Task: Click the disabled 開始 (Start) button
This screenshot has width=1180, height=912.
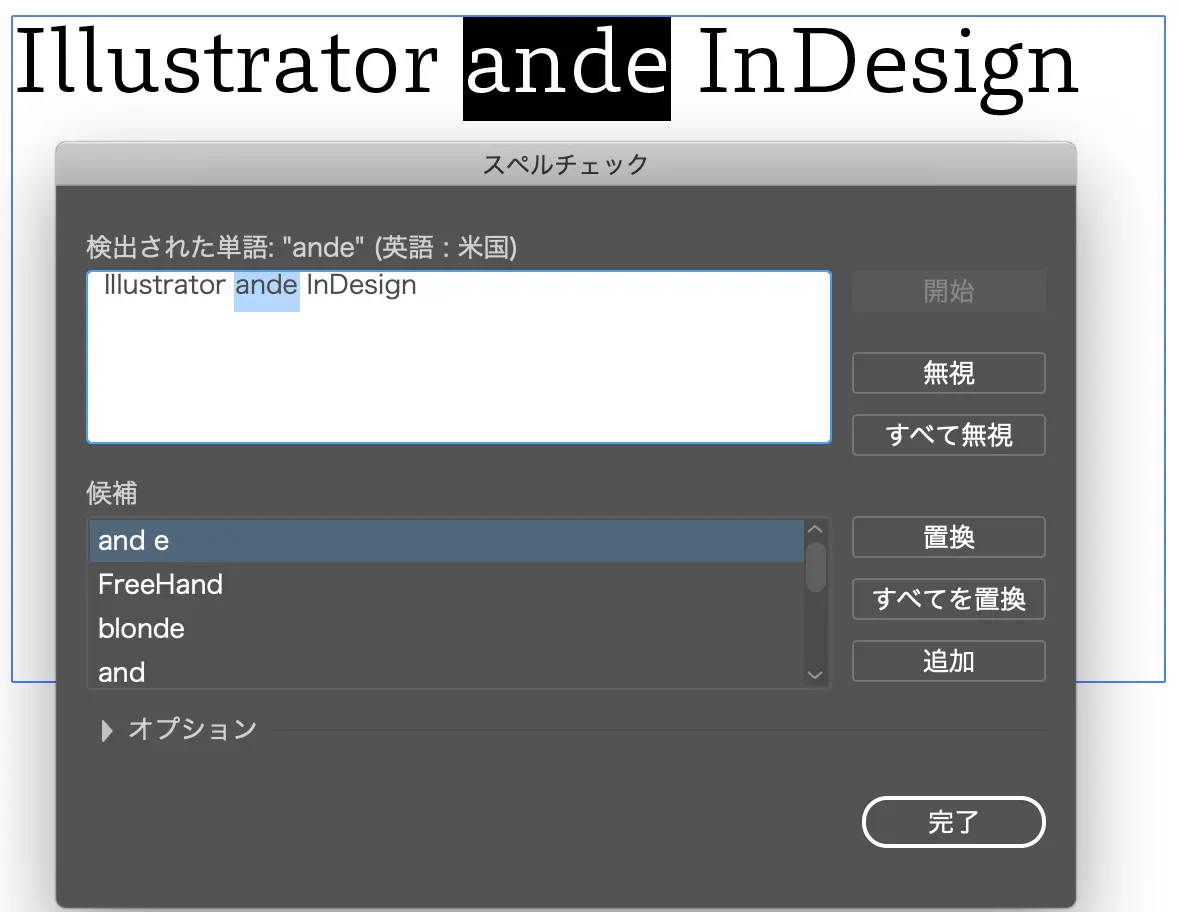Action: (x=948, y=291)
